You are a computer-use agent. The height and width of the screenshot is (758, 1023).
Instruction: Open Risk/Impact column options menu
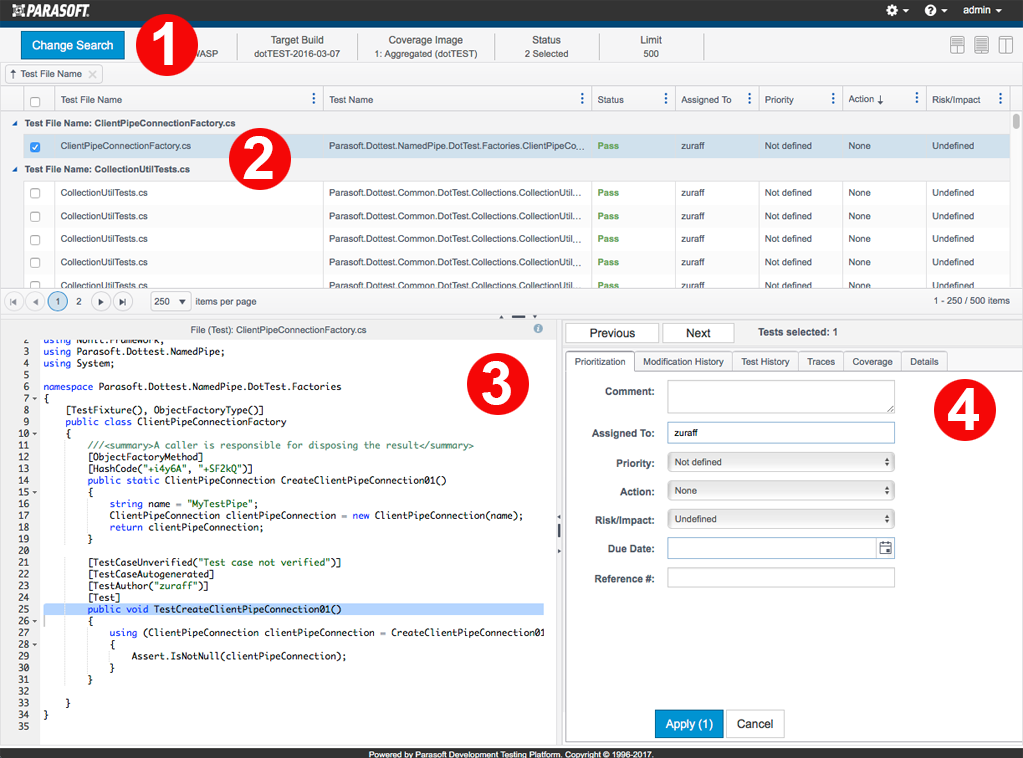[x=1000, y=99]
